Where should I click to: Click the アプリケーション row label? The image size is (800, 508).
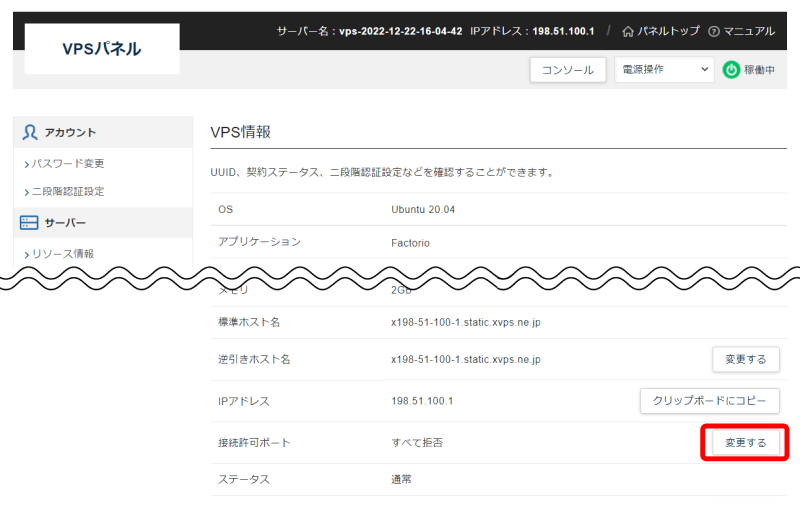coord(259,242)
